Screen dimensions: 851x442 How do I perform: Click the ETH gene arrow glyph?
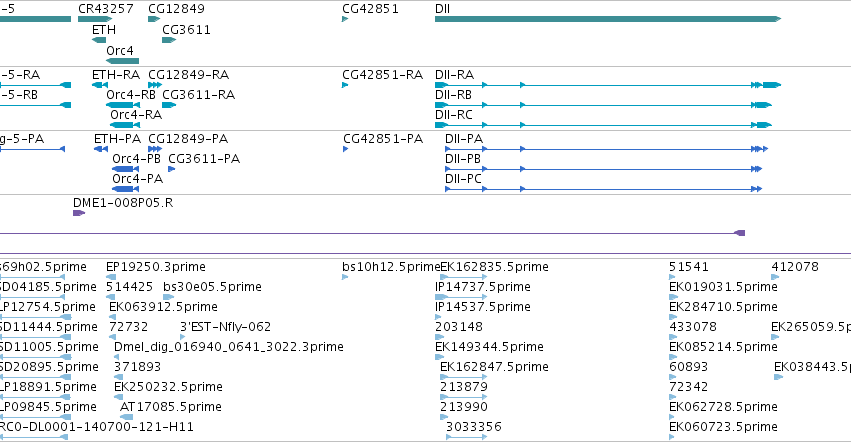pos(99,40)
